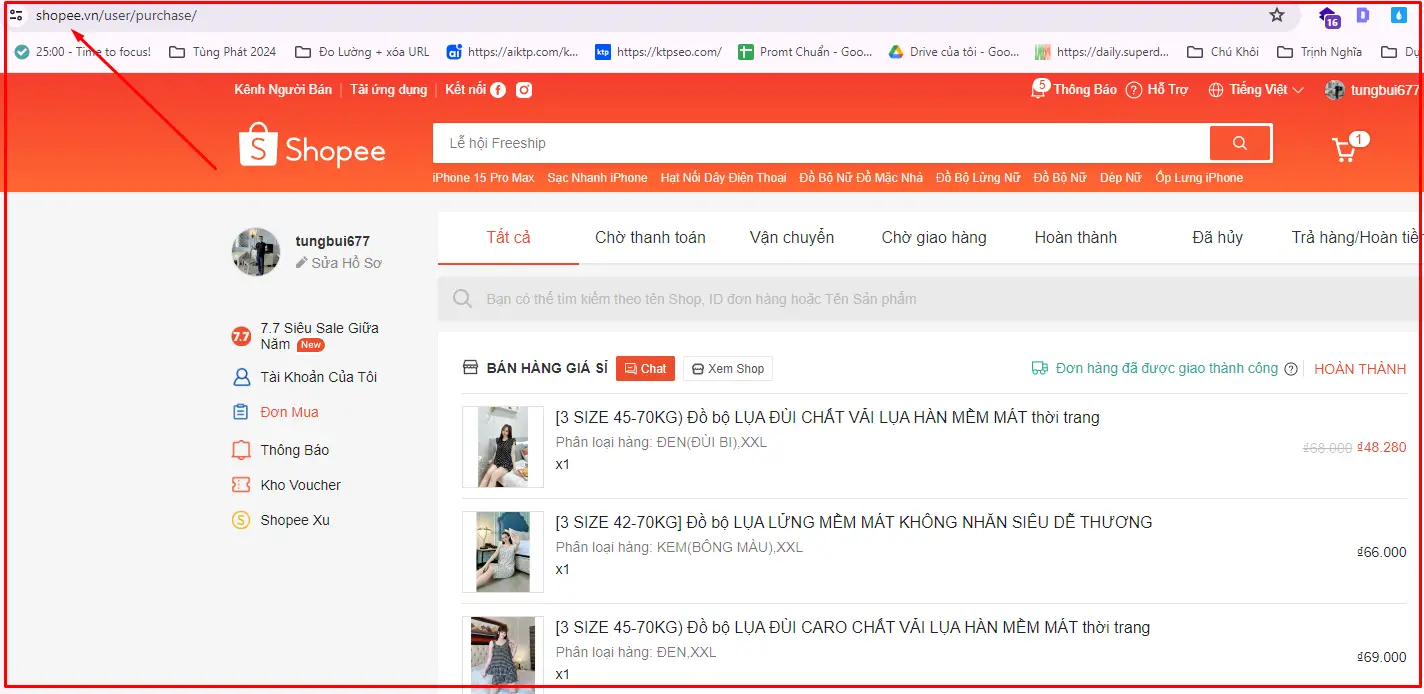Click the Lễ hội Freeship search box

(821, 143)
